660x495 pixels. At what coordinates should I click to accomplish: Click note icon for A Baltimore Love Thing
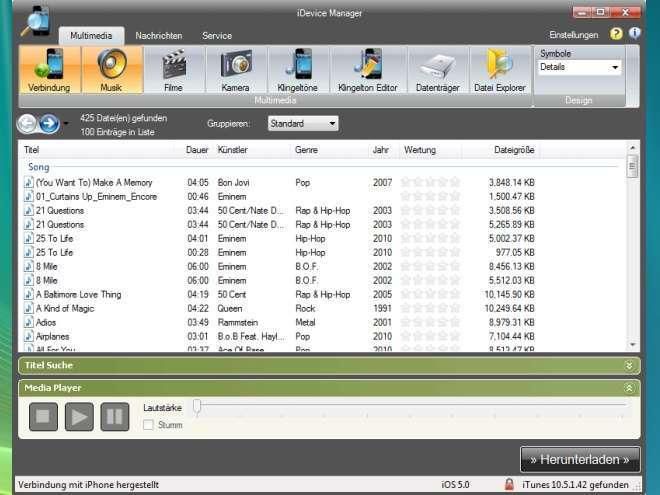(29, 295)
